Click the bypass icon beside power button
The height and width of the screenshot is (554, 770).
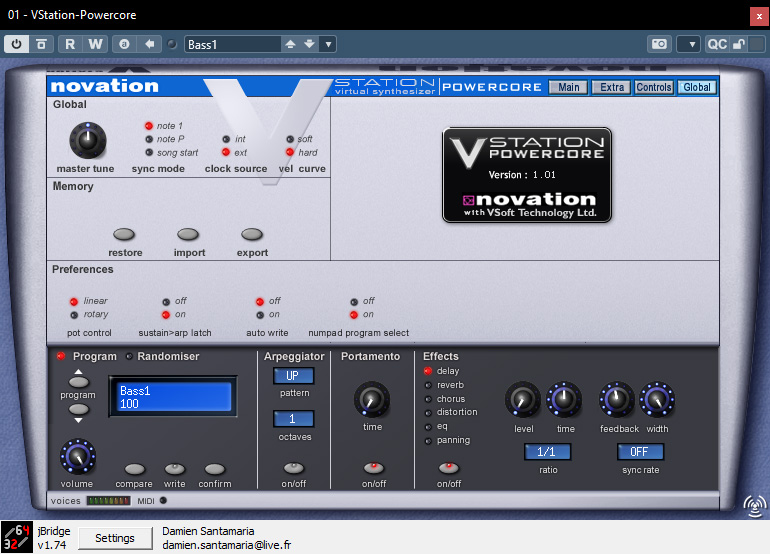coord(42,44)
